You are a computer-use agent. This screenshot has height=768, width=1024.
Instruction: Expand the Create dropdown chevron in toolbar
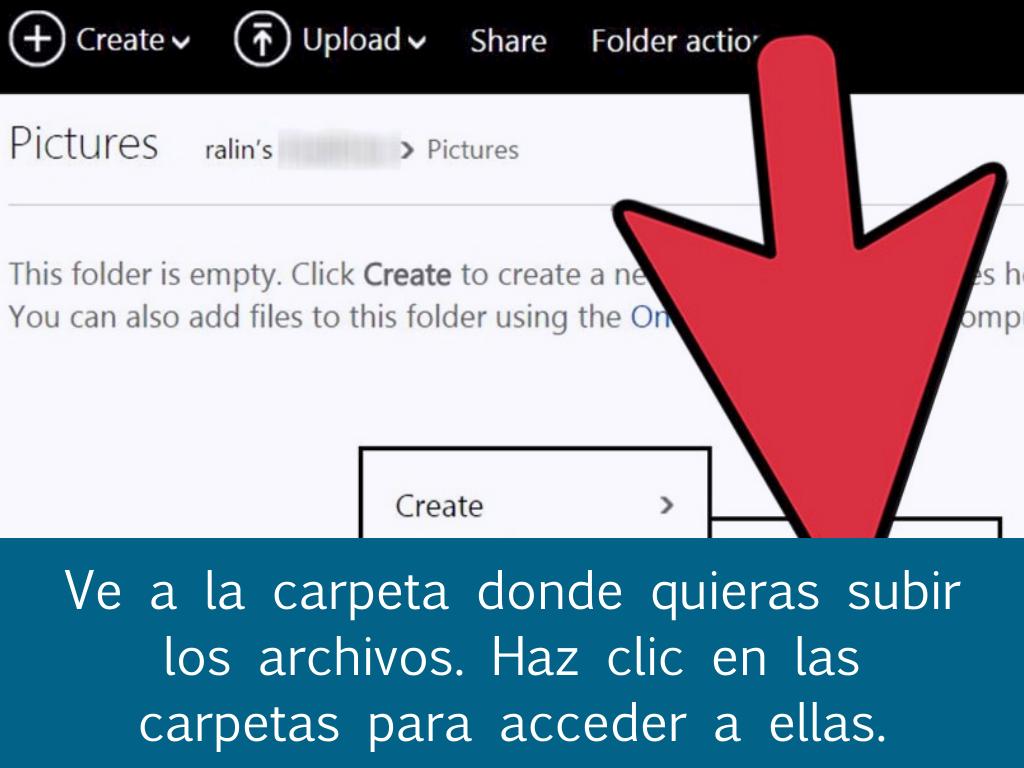(179, 42)
